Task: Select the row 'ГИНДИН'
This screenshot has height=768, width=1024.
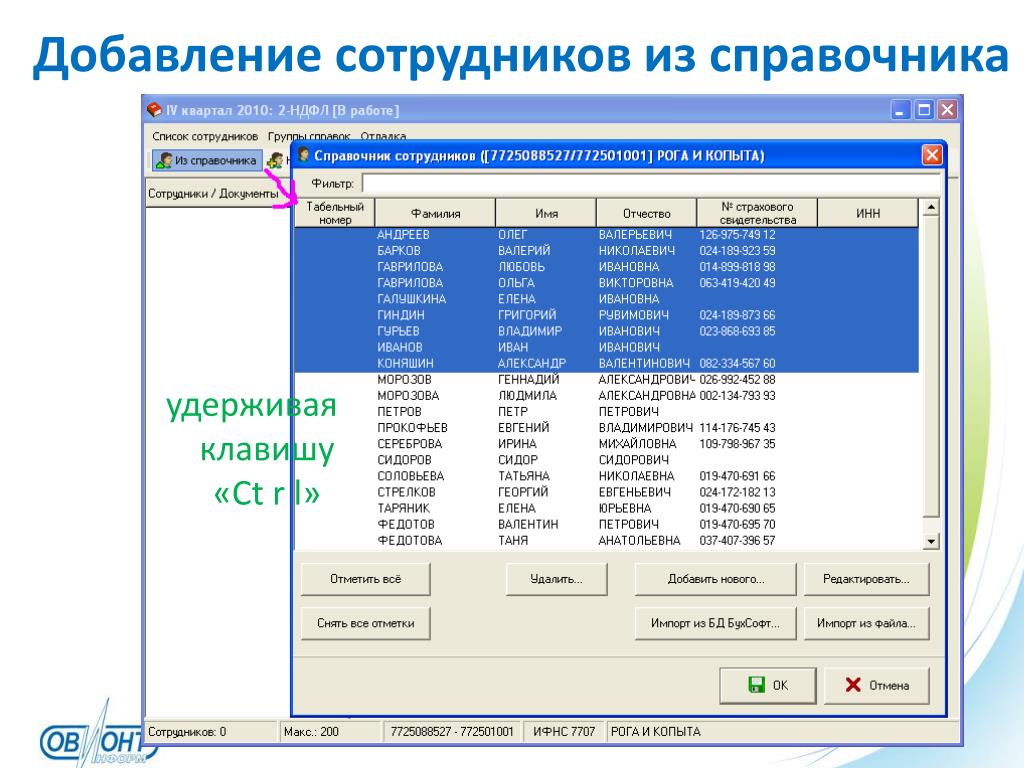Action: (607, 315)
